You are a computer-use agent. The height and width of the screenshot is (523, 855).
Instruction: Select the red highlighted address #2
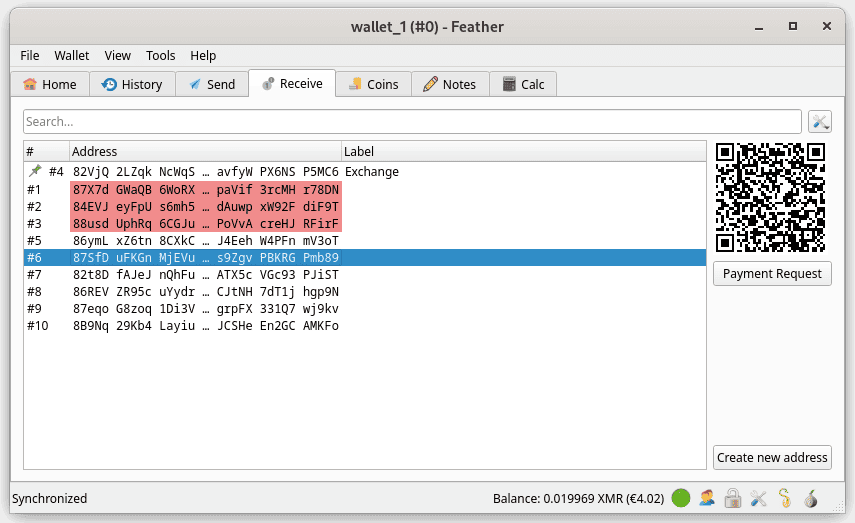(x=205, y=207)
